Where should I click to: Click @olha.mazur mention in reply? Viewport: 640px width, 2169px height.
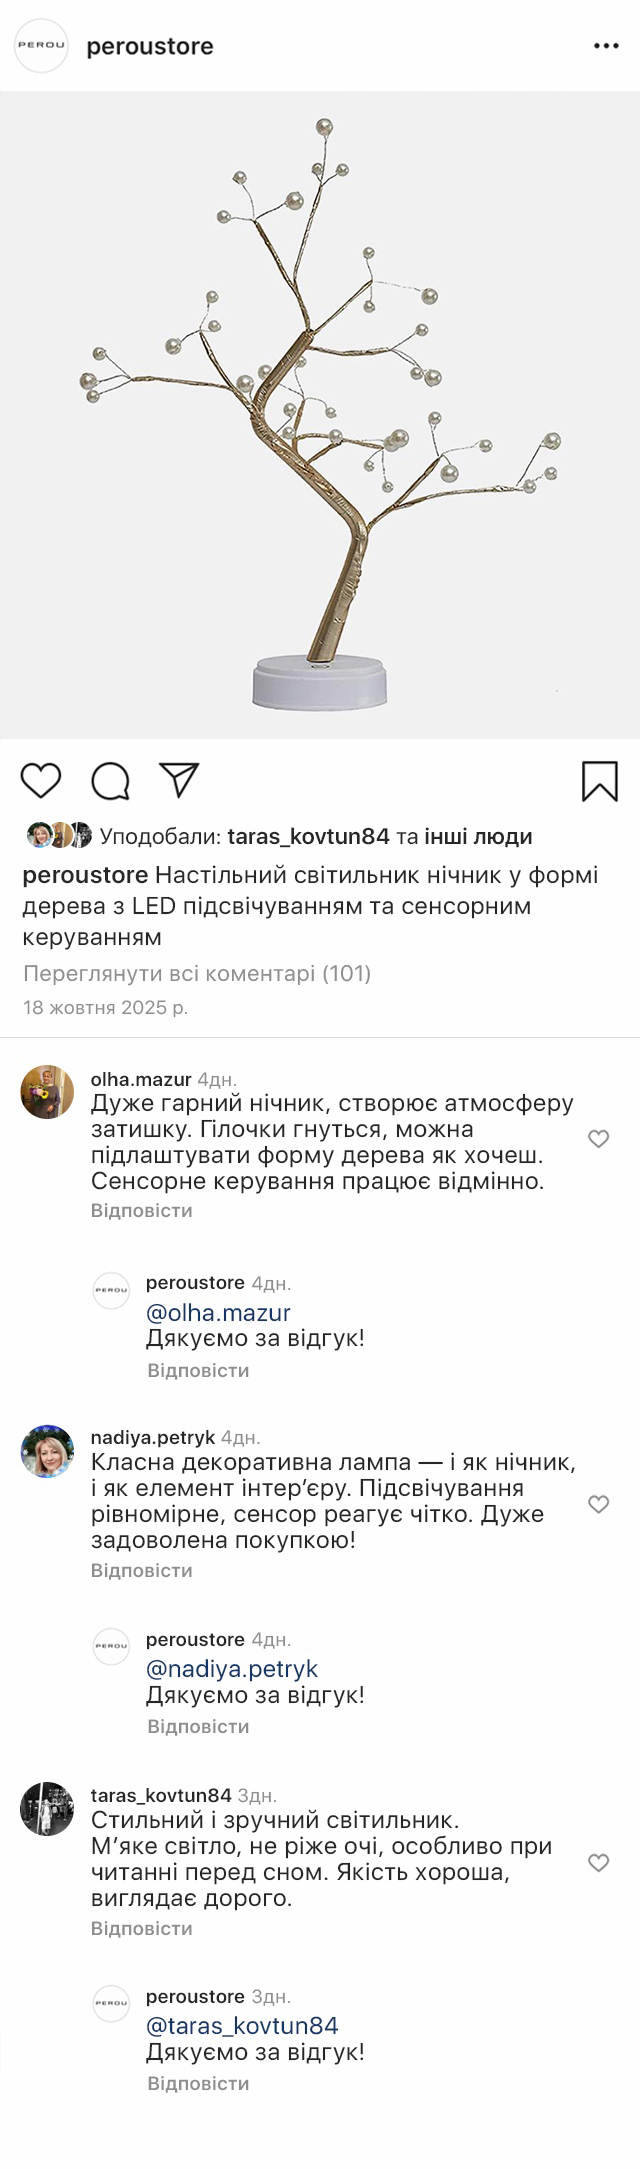tap(218, 1312)
